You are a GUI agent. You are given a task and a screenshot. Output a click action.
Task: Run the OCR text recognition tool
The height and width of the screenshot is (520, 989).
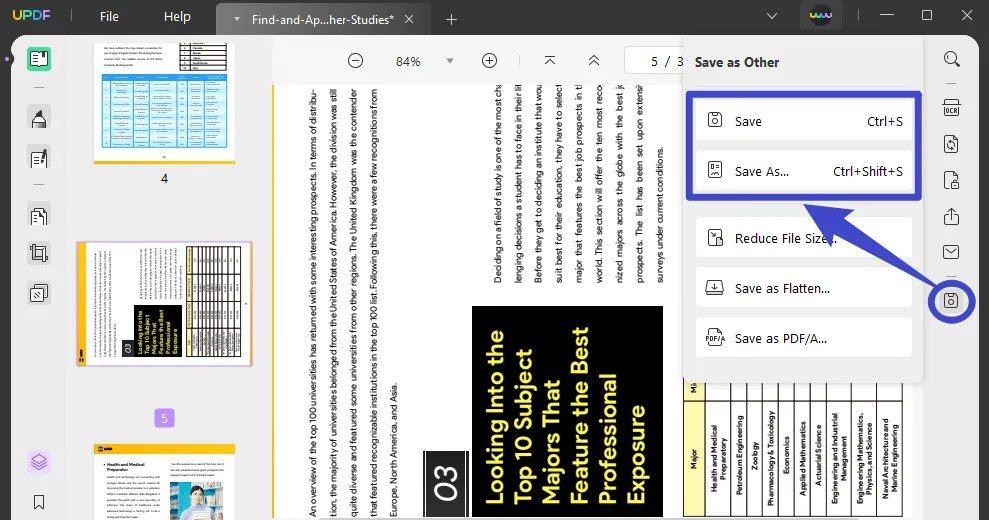click(x=951, y=108)
